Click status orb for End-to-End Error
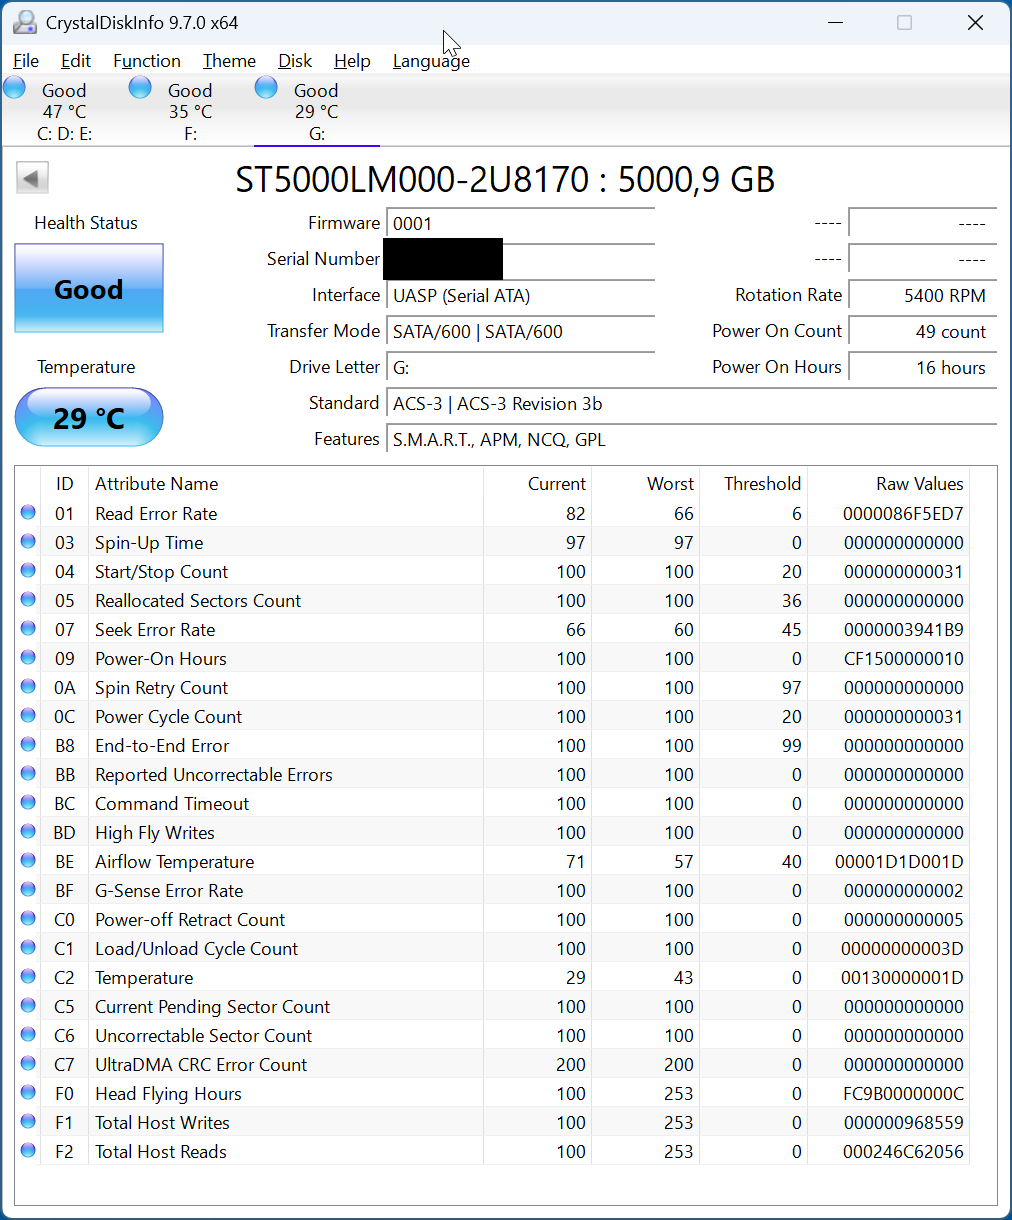 click(x=28, y=745)
